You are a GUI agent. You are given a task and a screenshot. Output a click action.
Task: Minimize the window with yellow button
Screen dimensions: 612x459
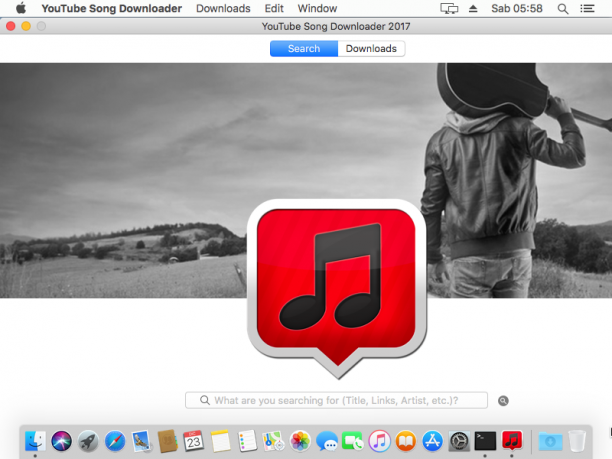(x=26, y=26)
